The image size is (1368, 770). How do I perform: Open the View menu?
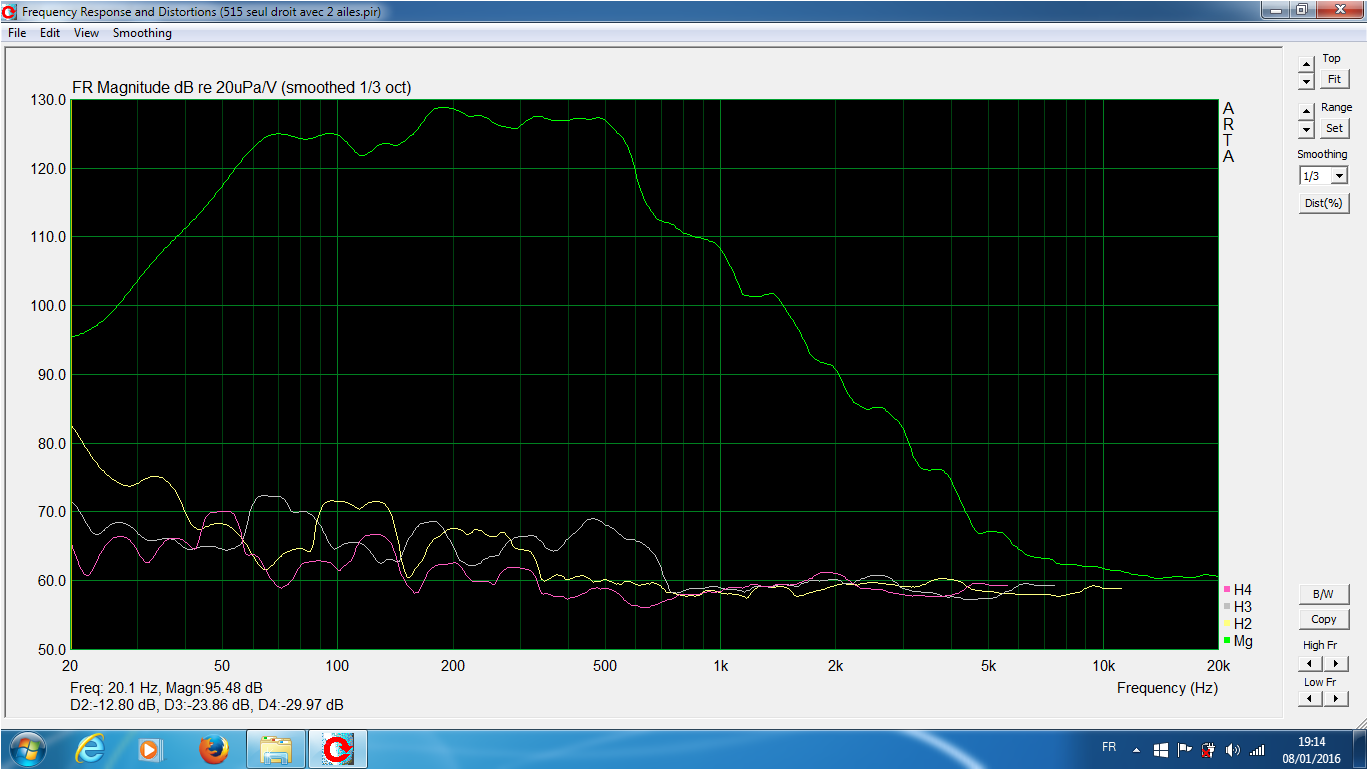[x=86, y=33]
